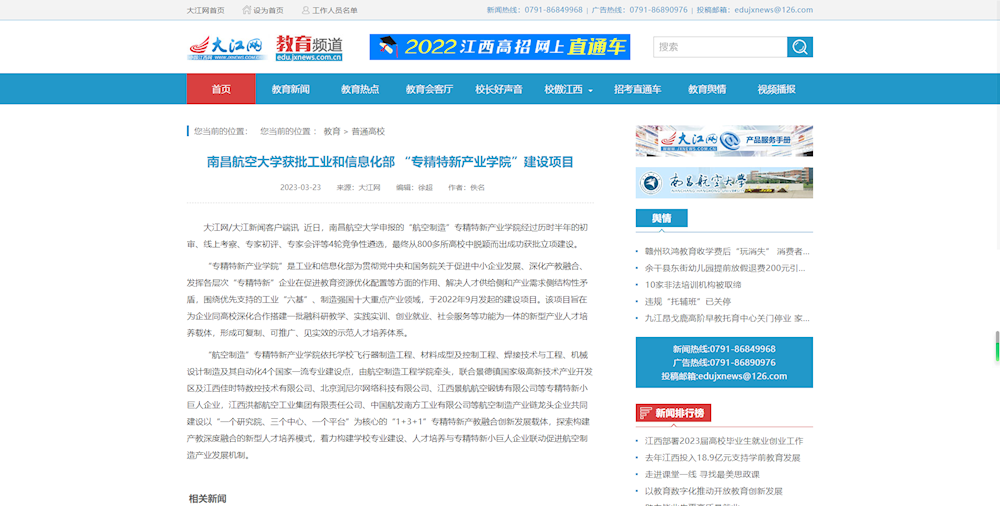The height and width of the screenshot is (506, 1000).
Task: Go to the 首页 navigation tab
Action: [x=221, y=89]
